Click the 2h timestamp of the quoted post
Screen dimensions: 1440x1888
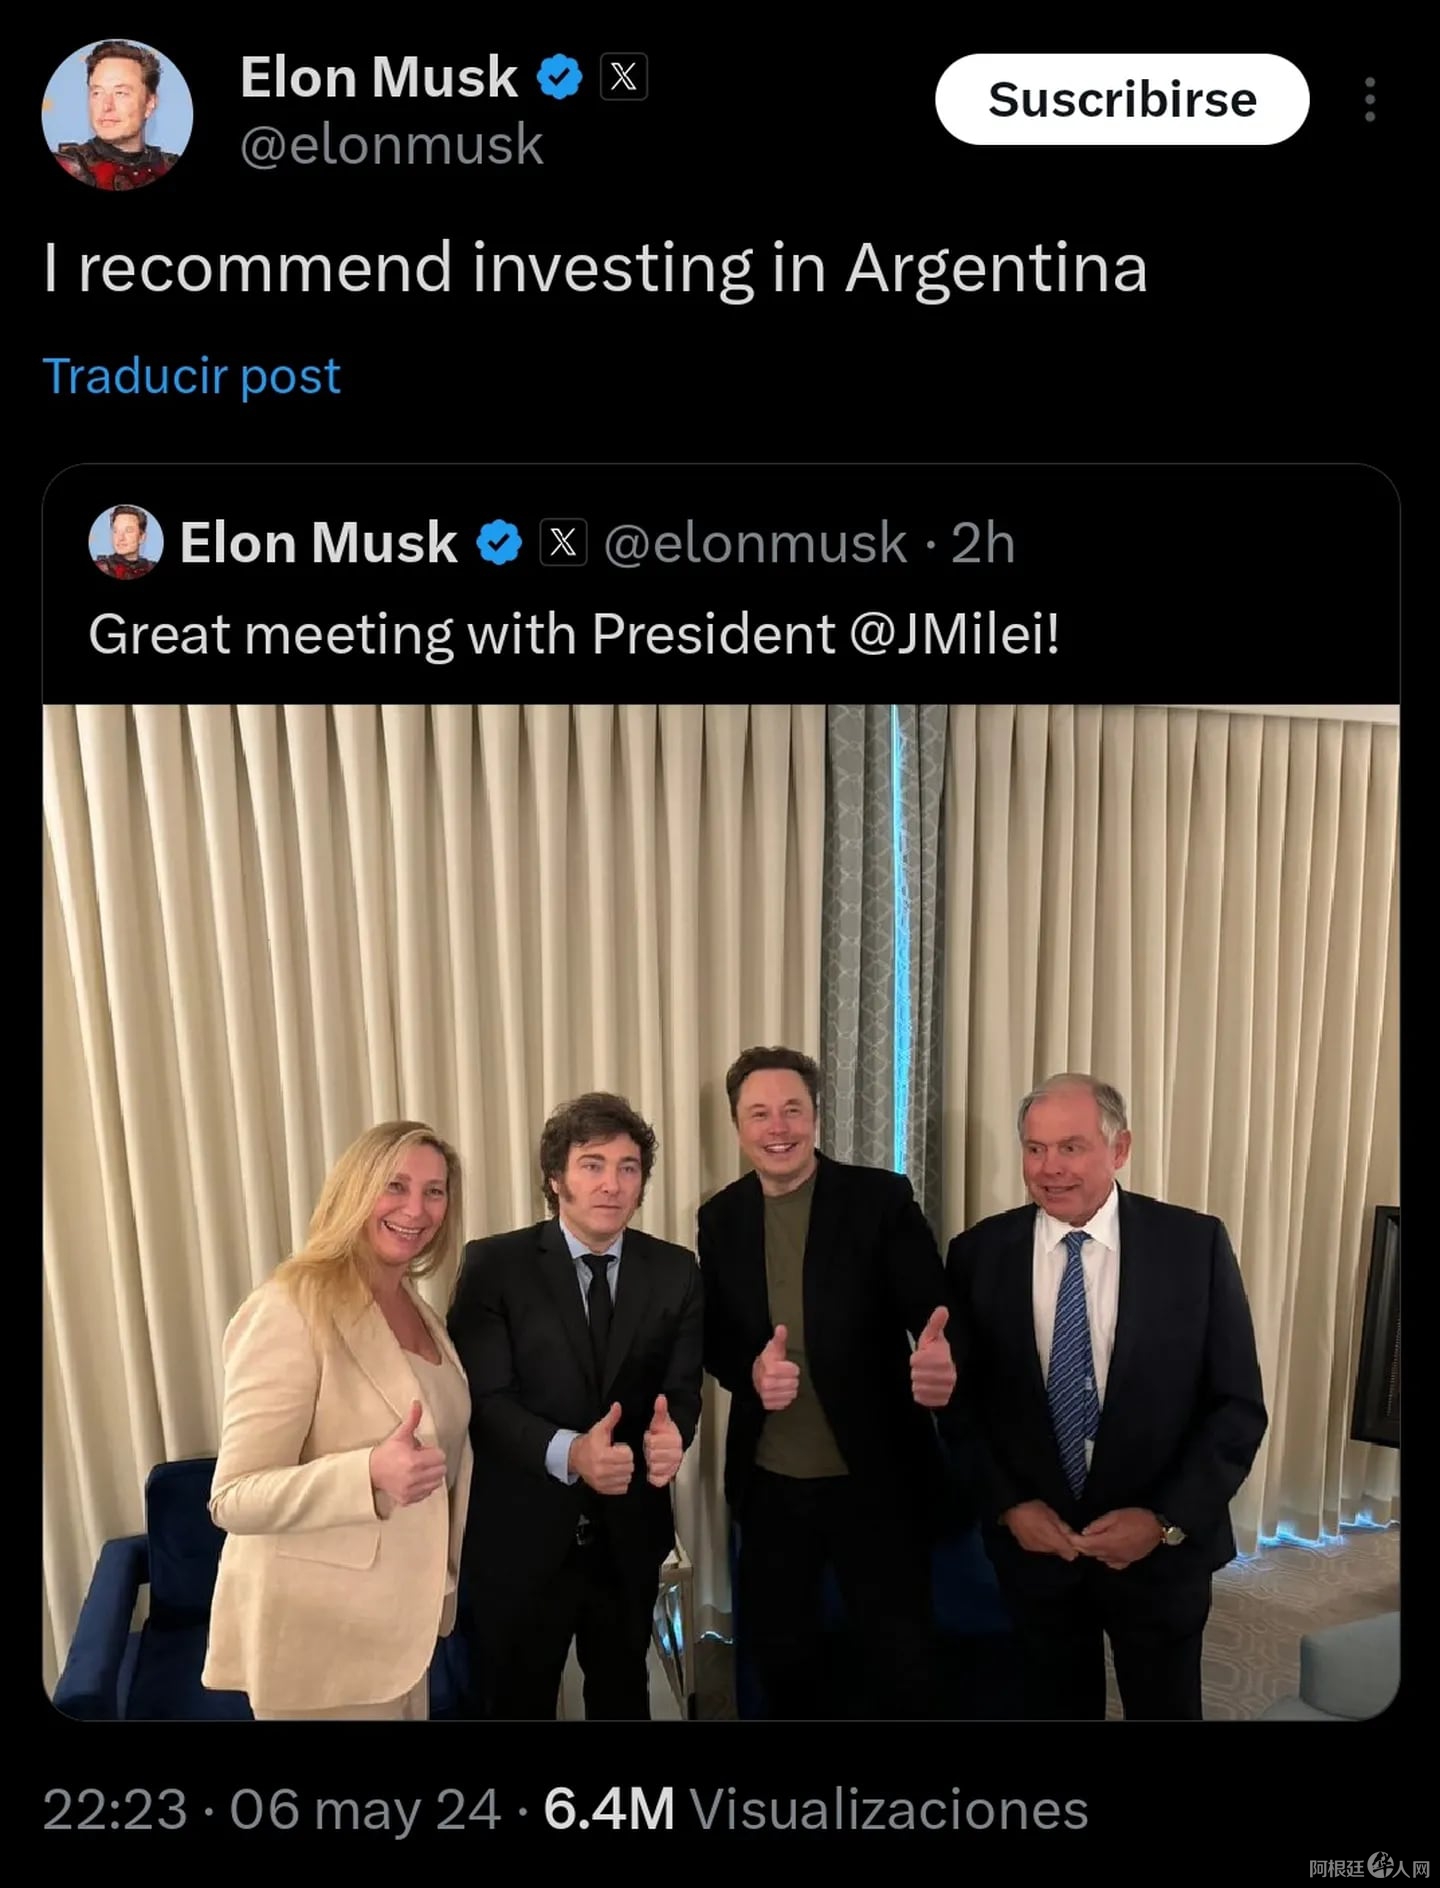click(x=982, y=543)
